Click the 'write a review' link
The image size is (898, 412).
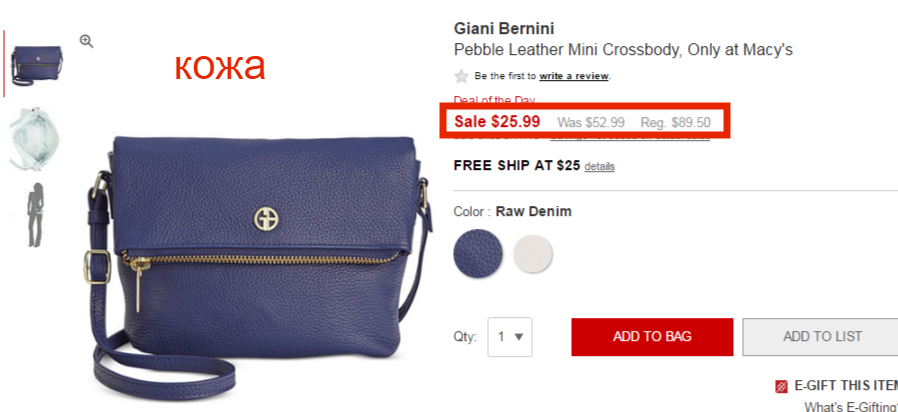pyautogui.click(x=574, y=76)
